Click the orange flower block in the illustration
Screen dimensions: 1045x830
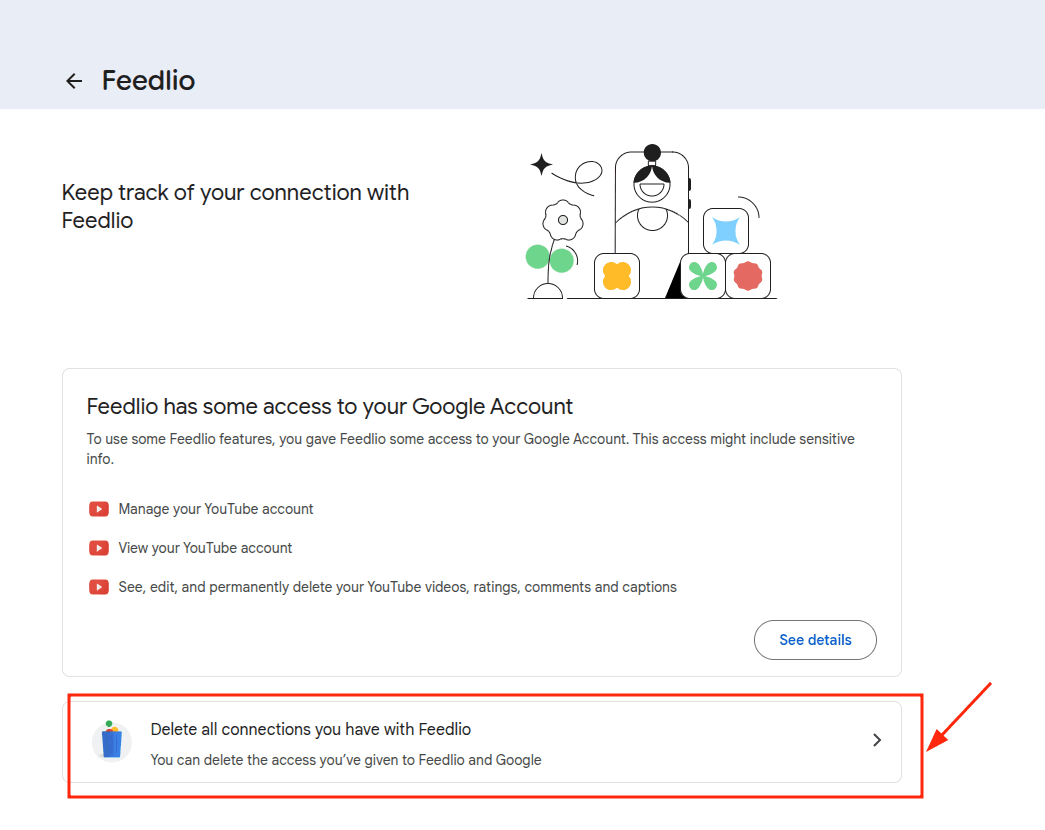(x=617, y=275)
